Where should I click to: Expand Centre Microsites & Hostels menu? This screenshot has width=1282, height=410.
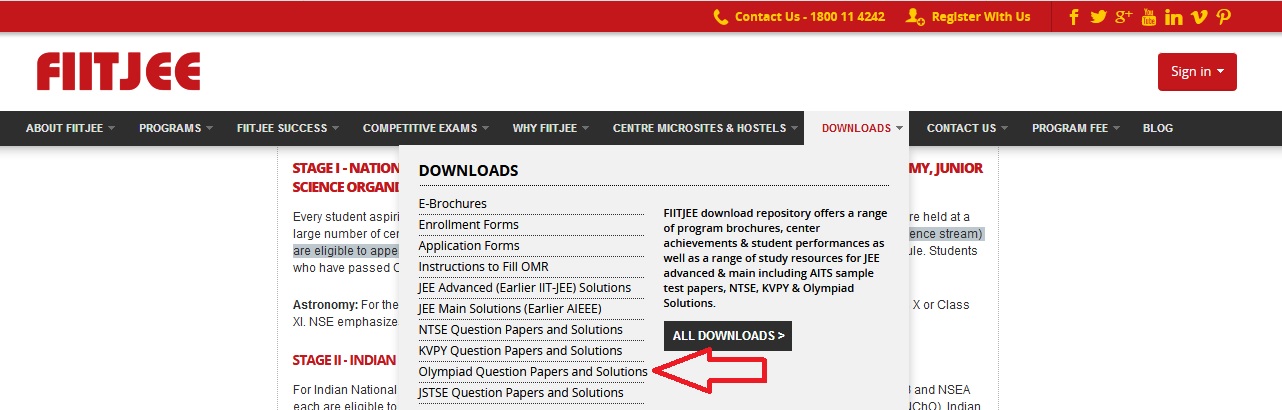tap(706, 128)
